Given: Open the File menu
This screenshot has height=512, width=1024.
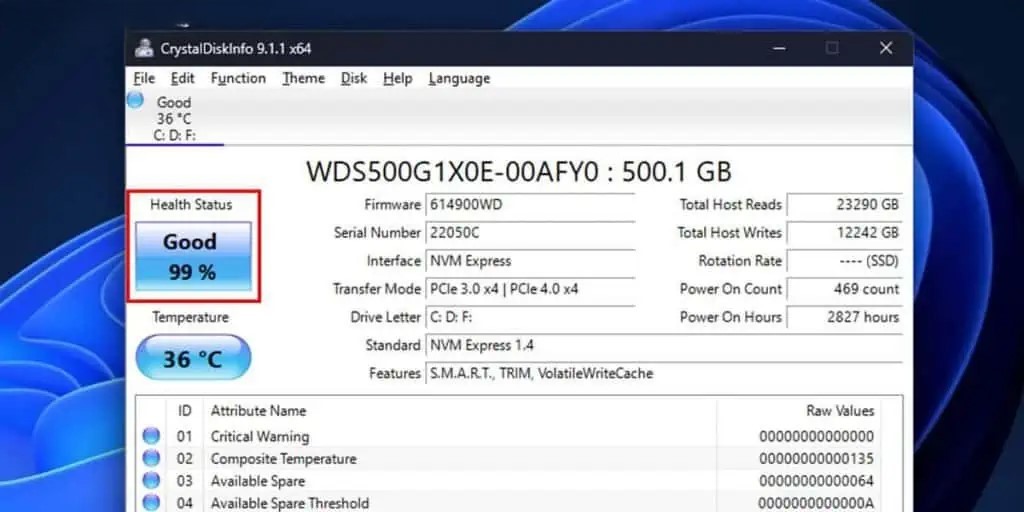Looking at the screenshot, I should pyautogui.click(x=144, y=78).
